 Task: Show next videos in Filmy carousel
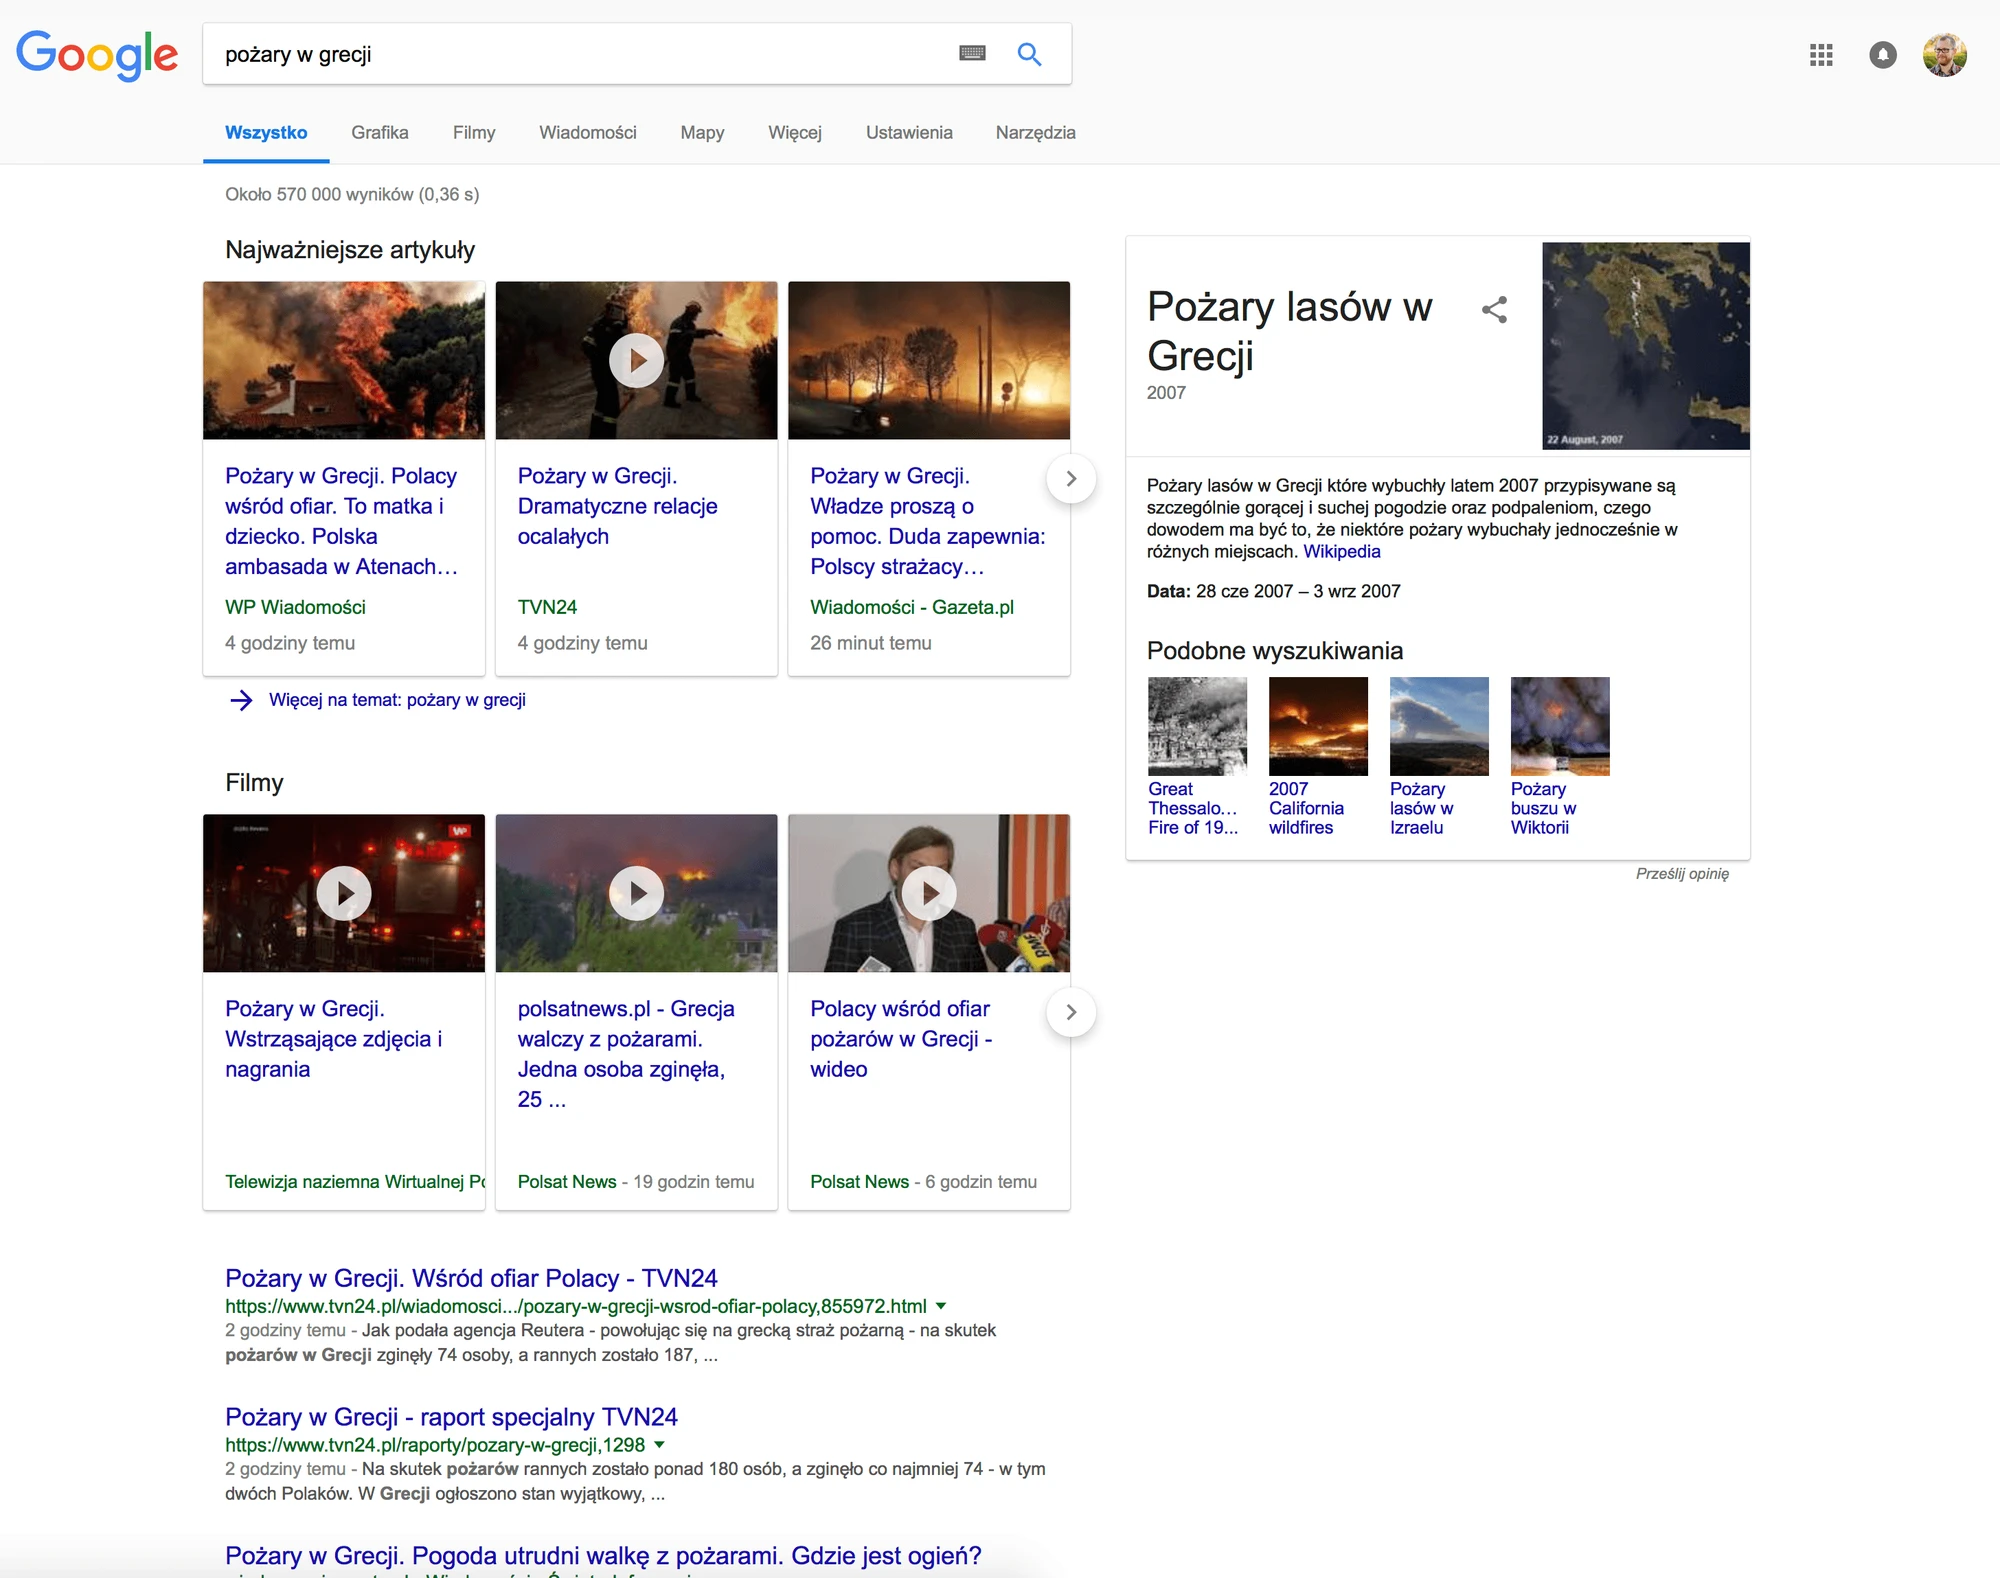(1071, 1012)
